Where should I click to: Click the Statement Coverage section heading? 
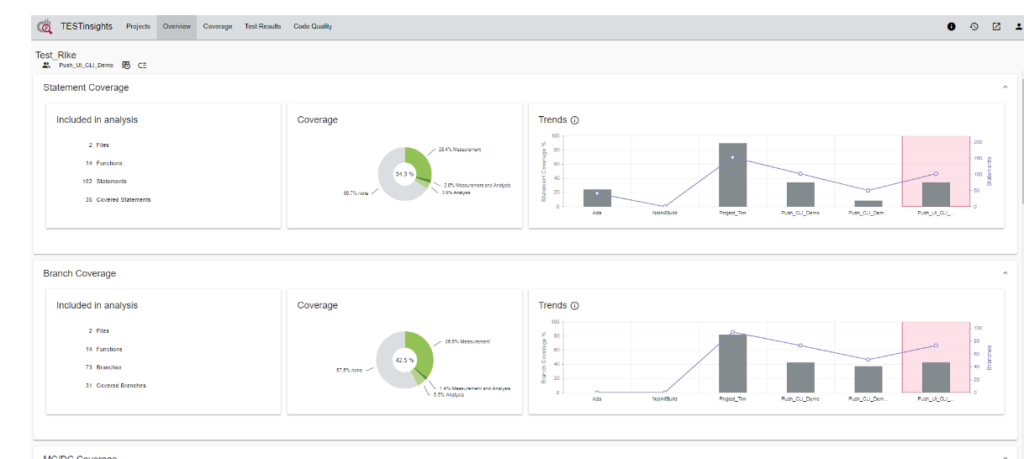click(x=86, y=87)
